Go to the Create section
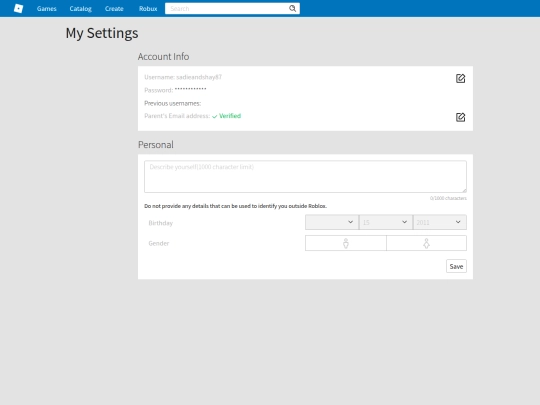540x405 pixels. pos(114,9)
